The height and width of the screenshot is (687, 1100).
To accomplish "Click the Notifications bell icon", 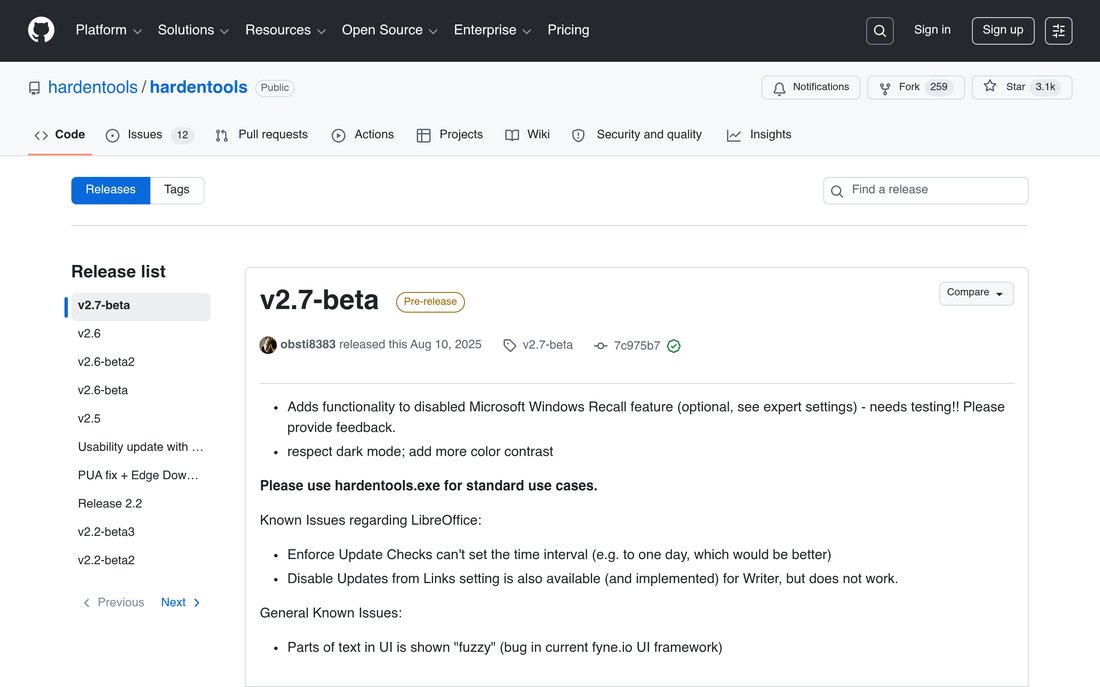I will [x=779, y=88].
